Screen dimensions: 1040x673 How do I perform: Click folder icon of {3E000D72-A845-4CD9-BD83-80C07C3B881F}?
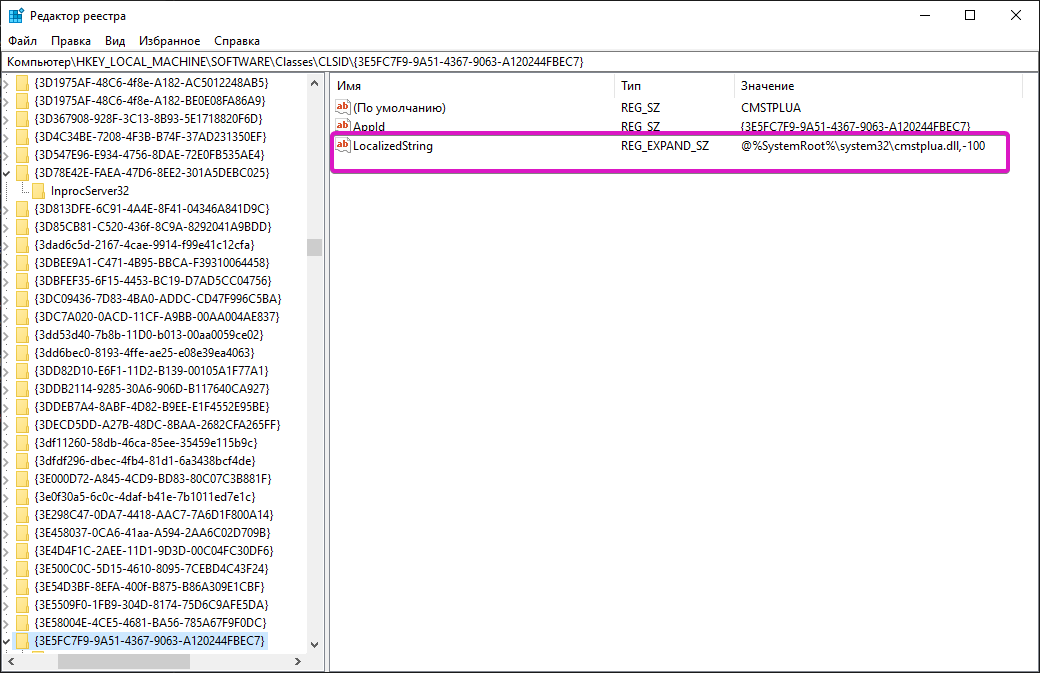(x=23, y=479)
